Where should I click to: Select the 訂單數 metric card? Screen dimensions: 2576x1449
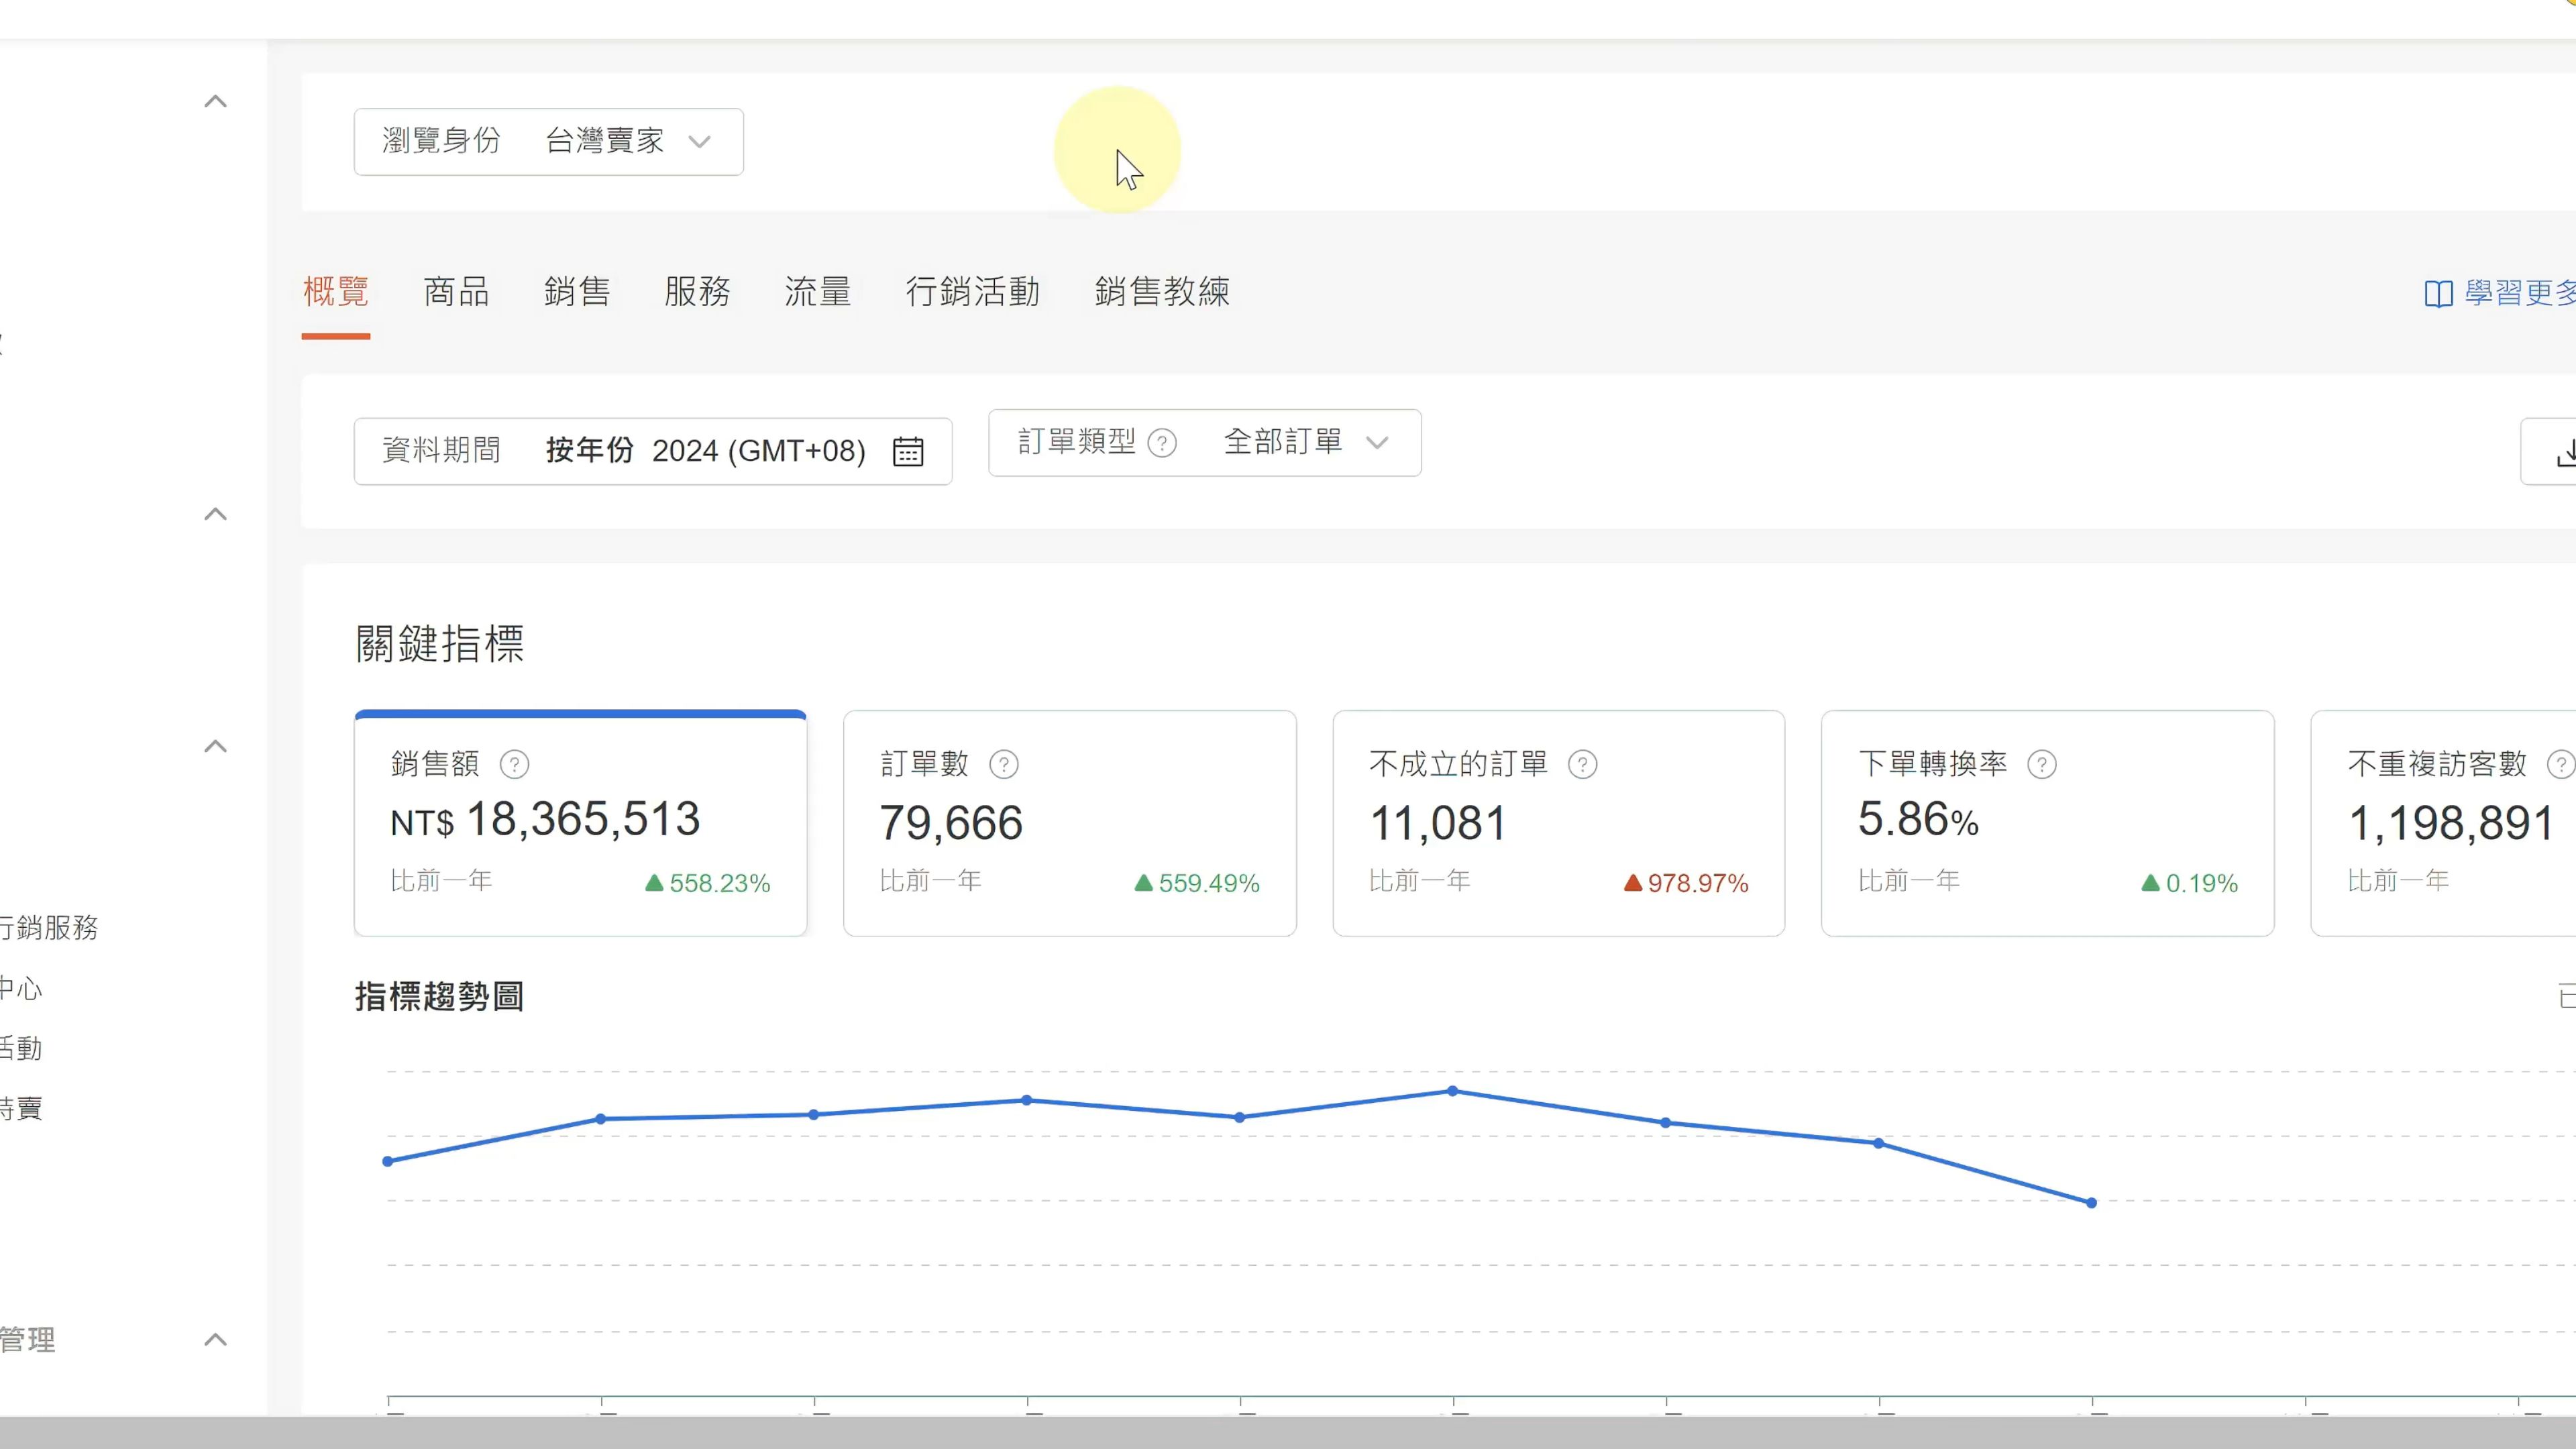click(1069, 823)
